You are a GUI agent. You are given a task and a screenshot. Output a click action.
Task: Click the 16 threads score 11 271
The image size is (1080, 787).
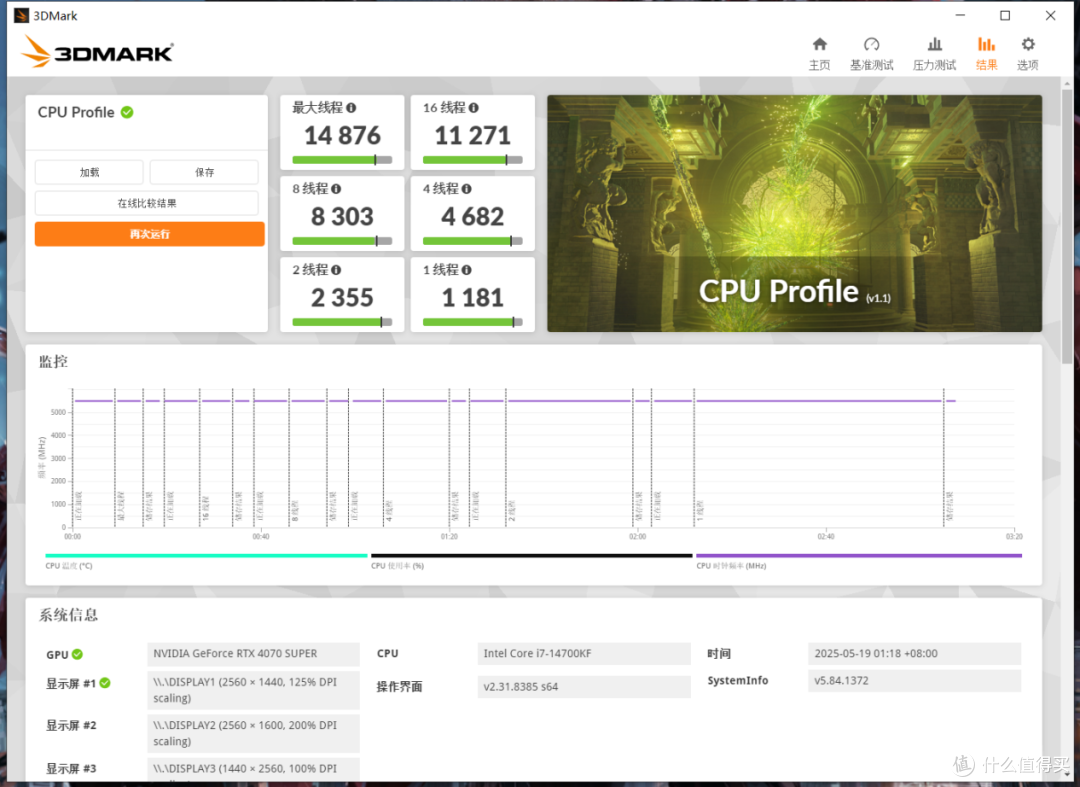click(x=472, y=136)
